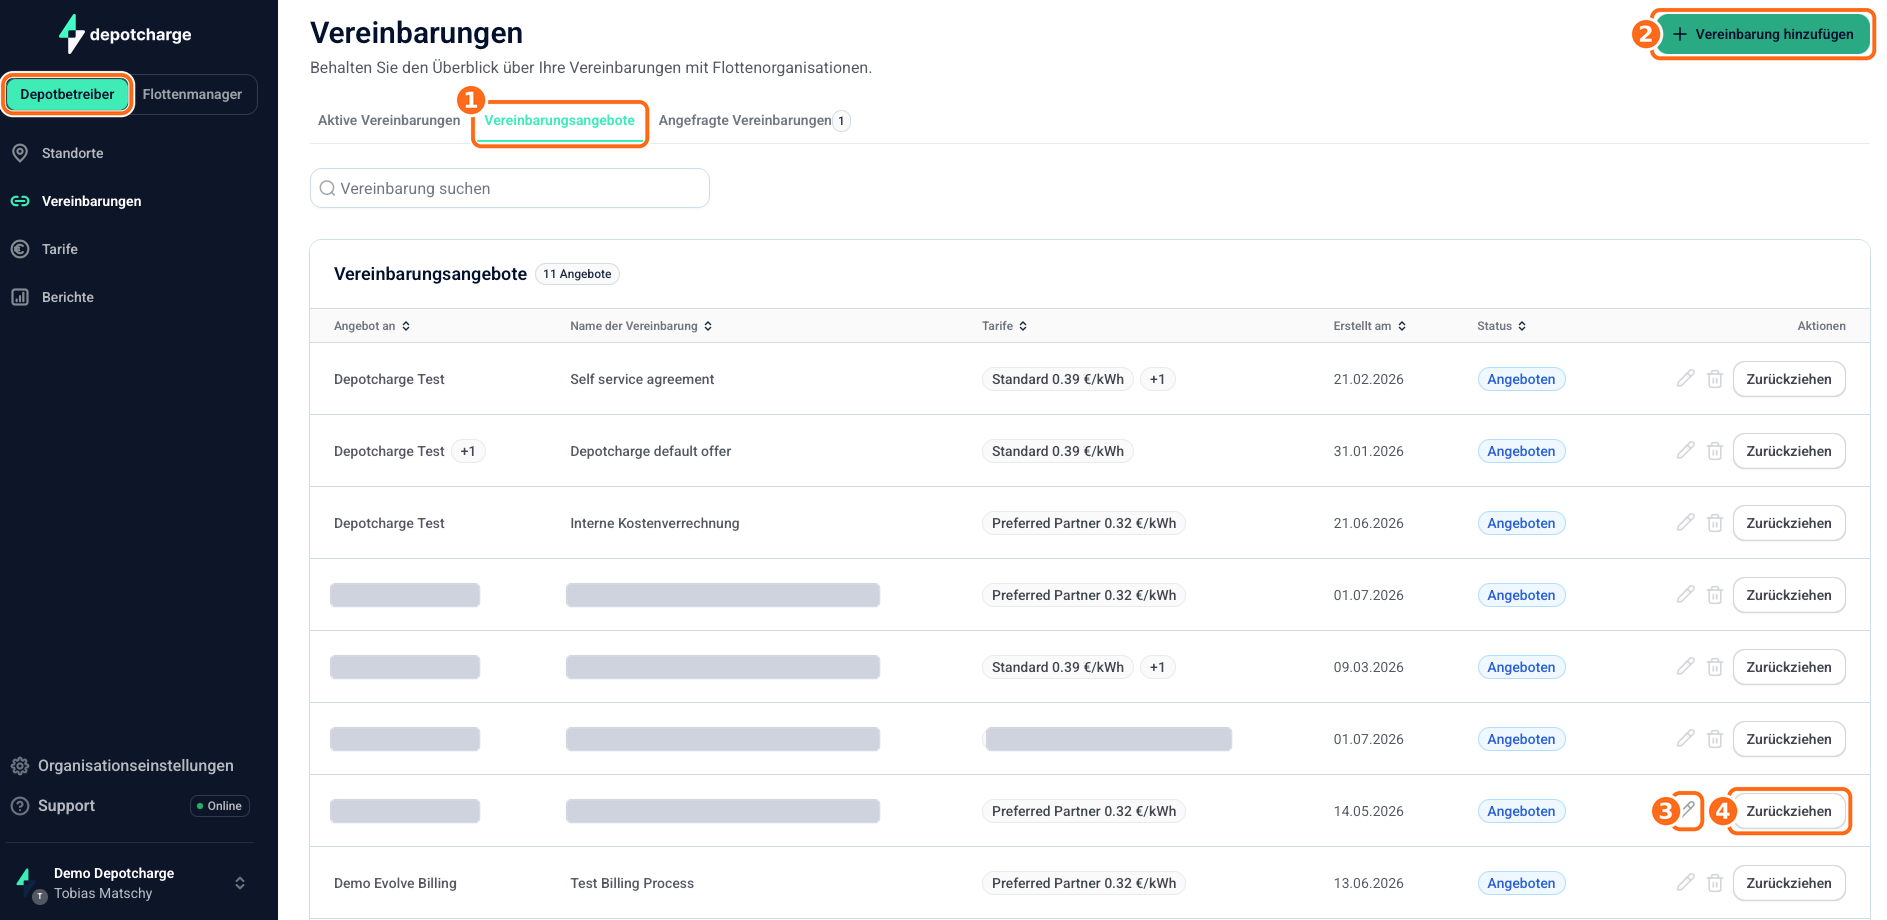Click the Berichte chart icon
Screen dimensions: 1887x920
coord(20,297)
